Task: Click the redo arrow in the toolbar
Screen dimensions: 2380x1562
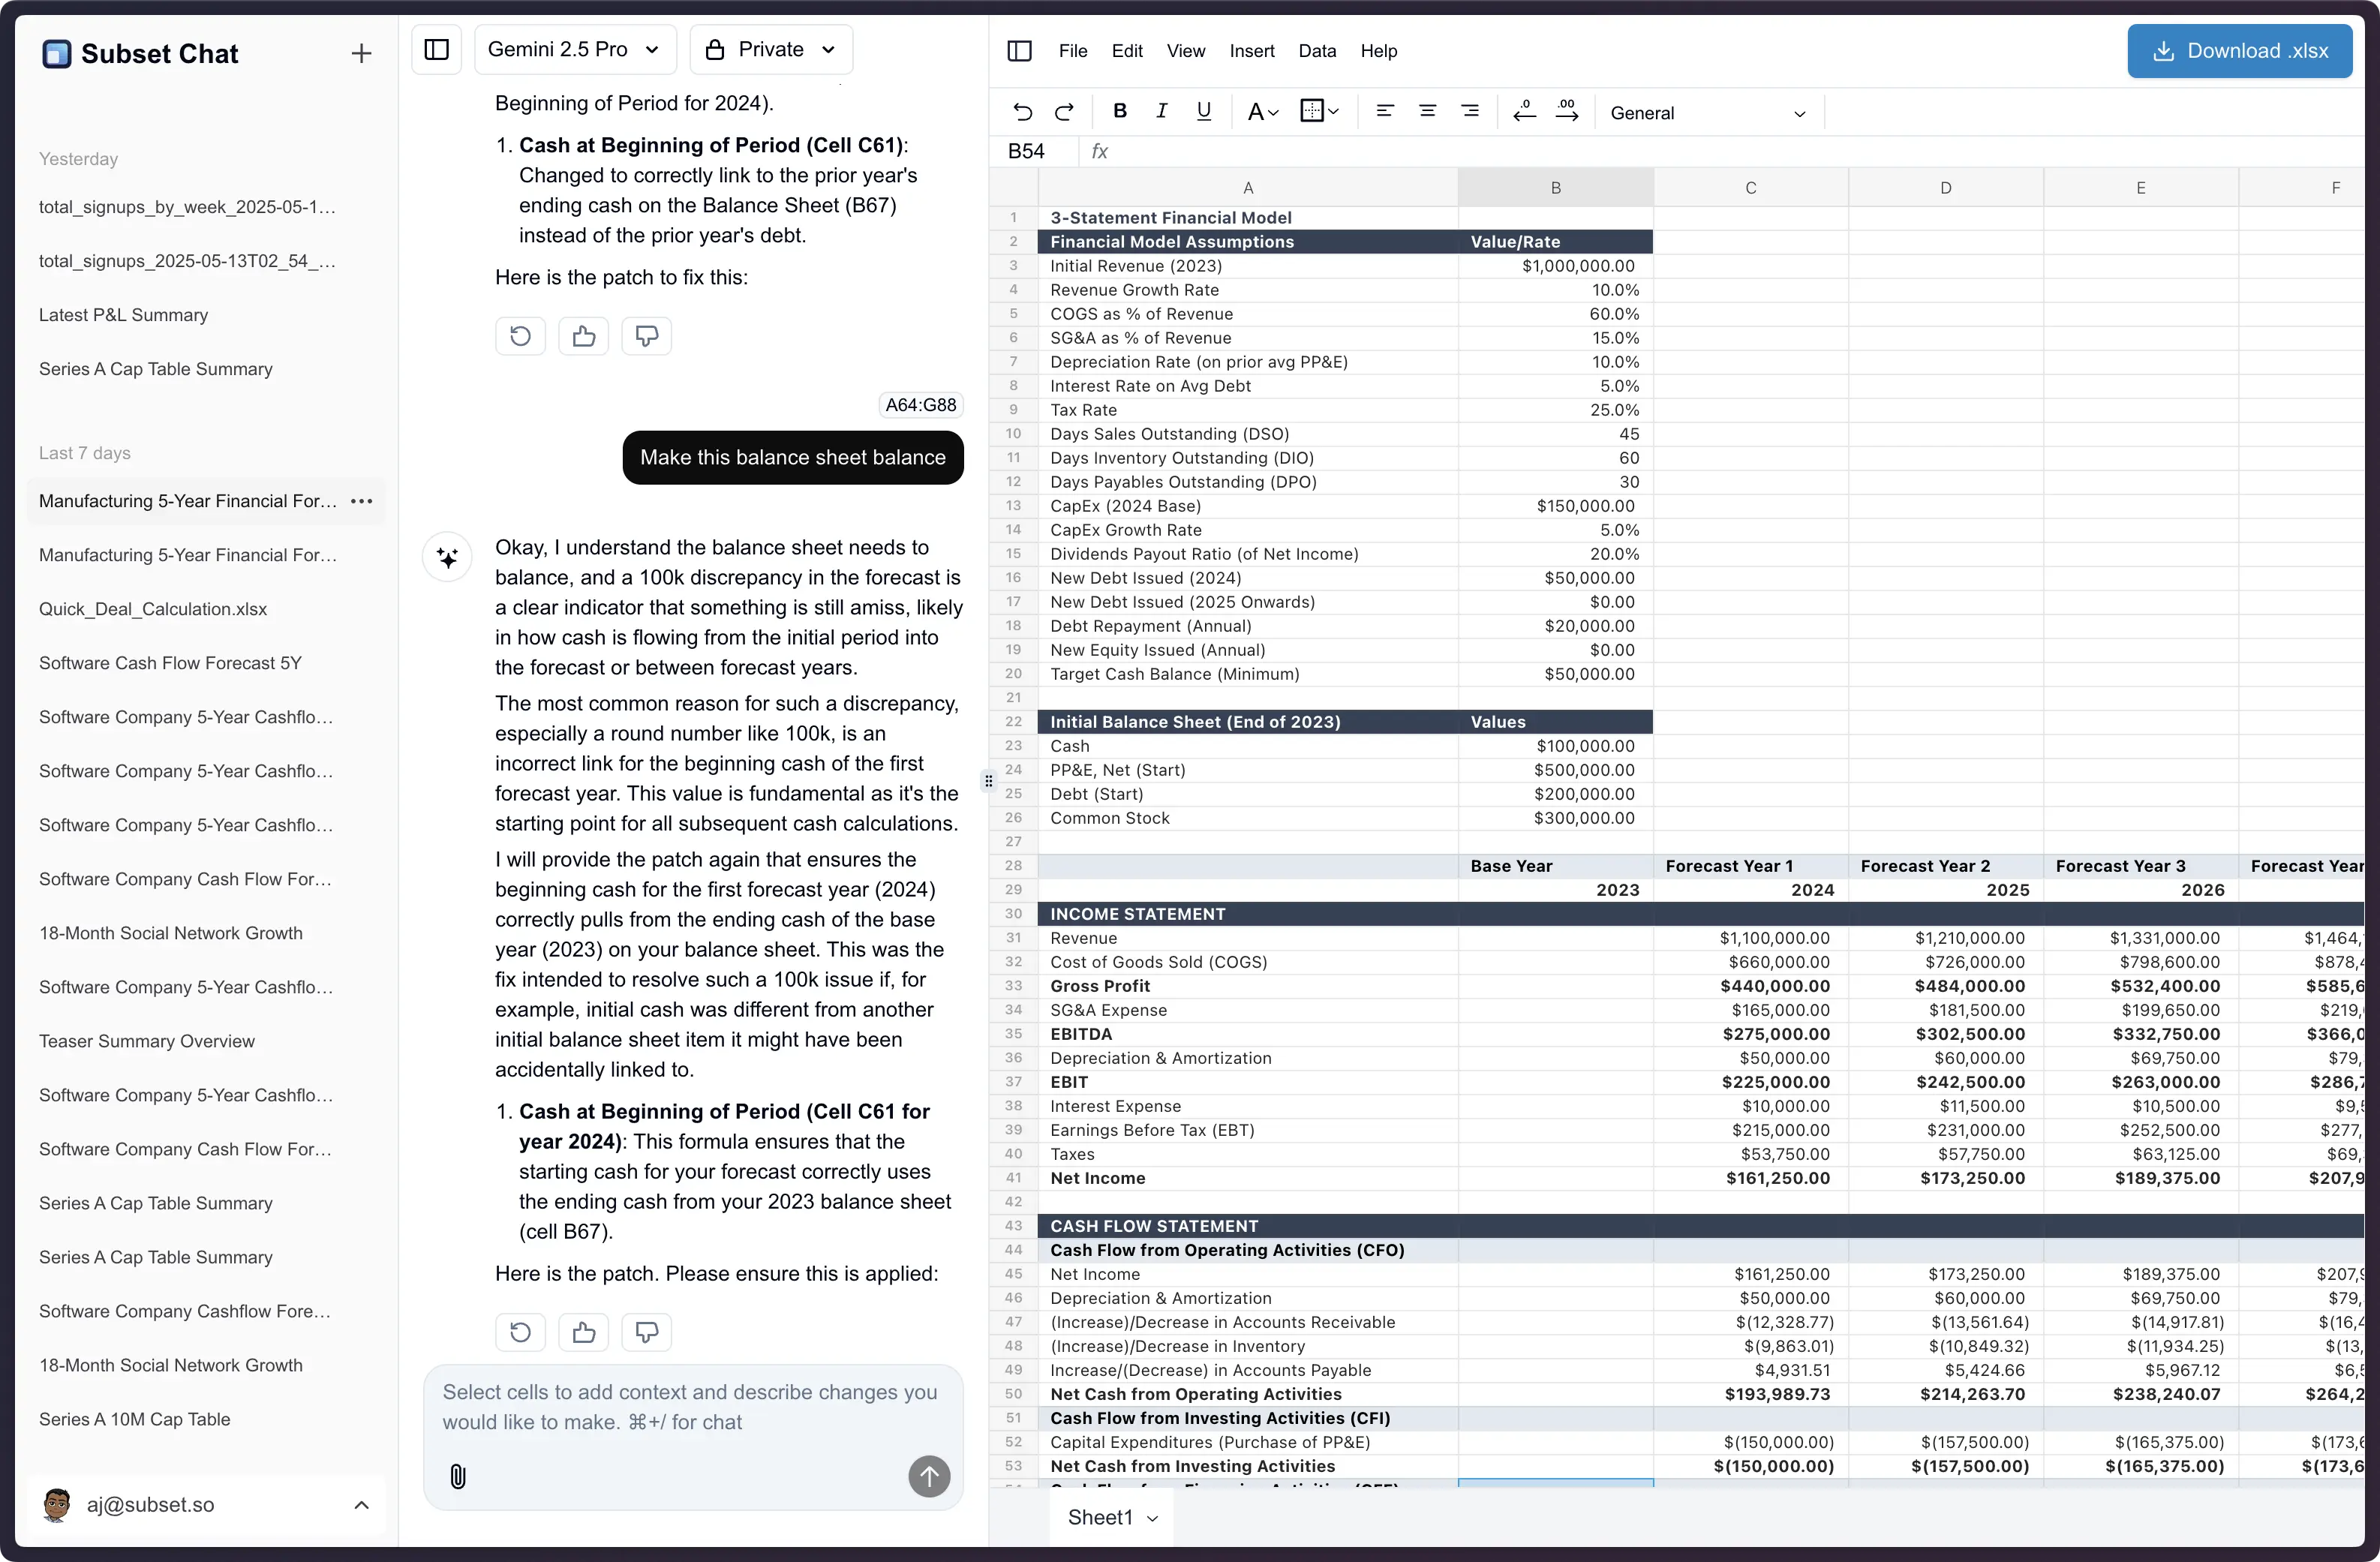Action: click(x=1065, y=112)
